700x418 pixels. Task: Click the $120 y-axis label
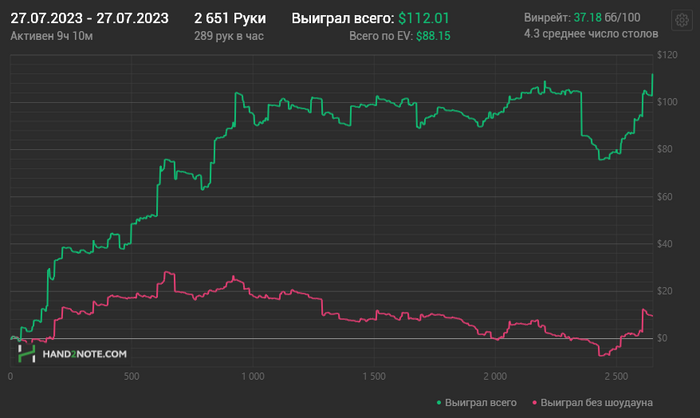click(x=667, y=55)
